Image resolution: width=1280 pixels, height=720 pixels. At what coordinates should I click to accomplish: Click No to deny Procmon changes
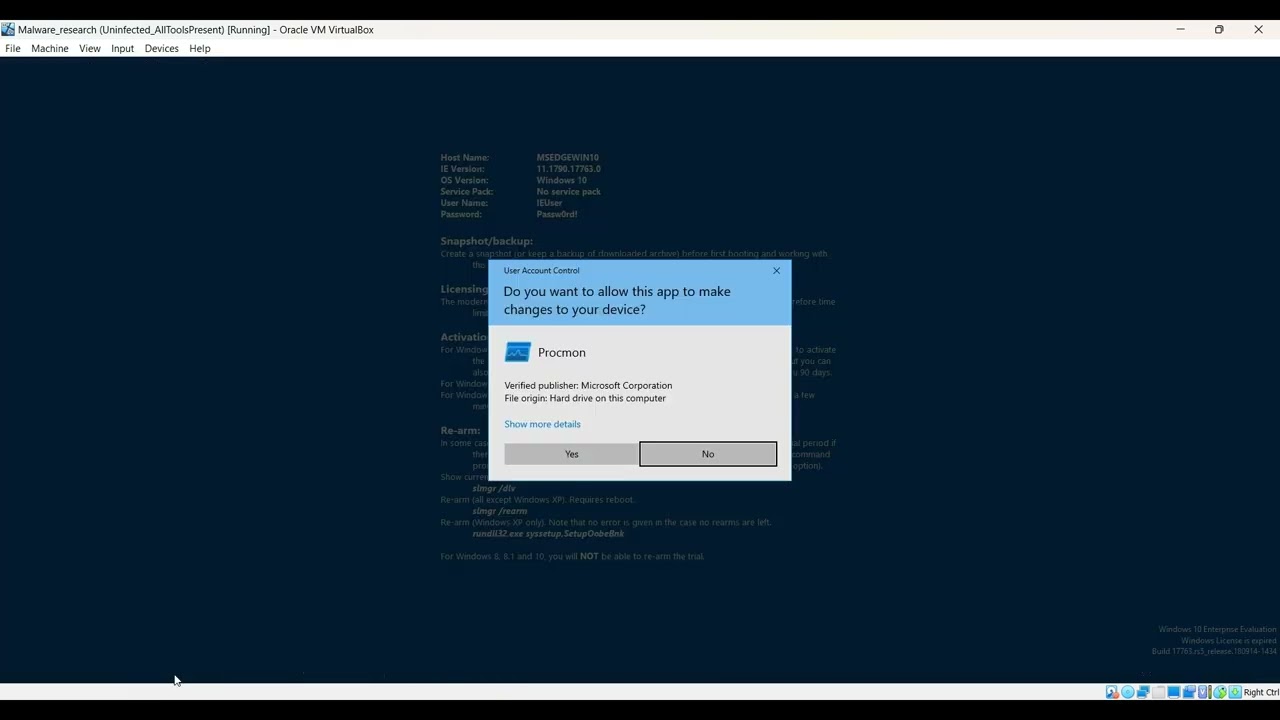(708, 454)
